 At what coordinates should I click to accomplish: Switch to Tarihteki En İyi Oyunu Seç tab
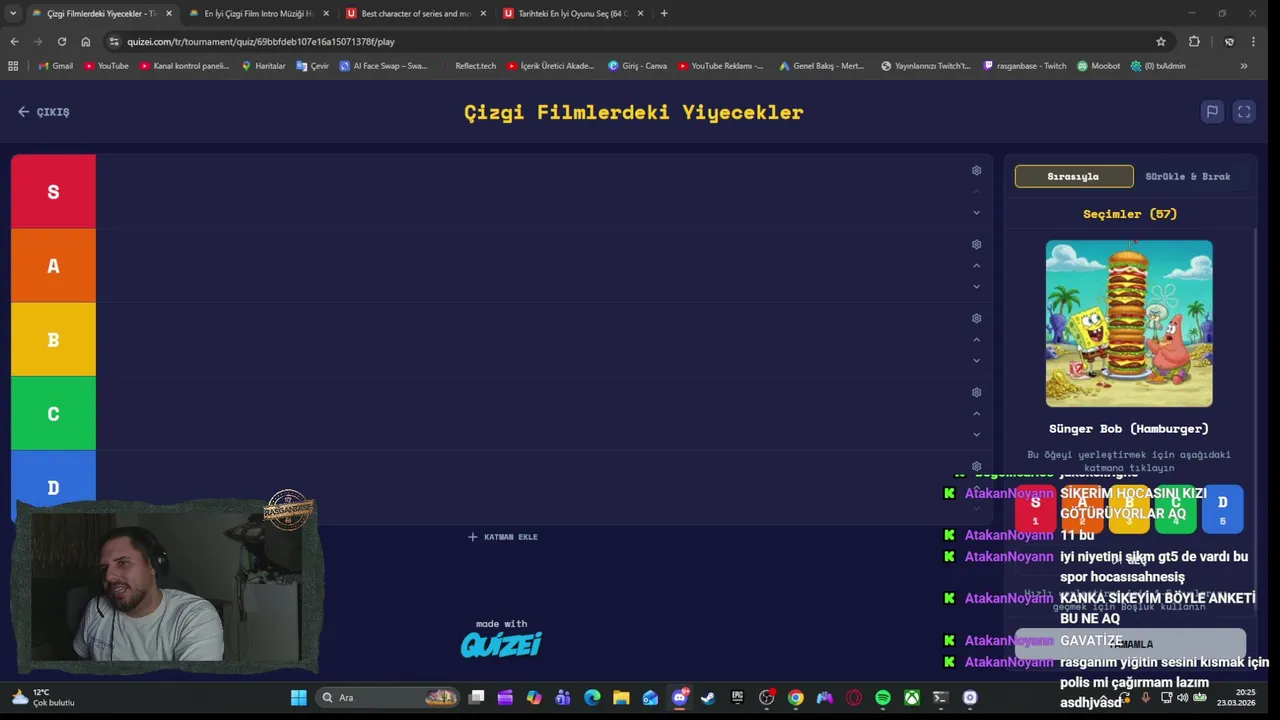[574, 13]
